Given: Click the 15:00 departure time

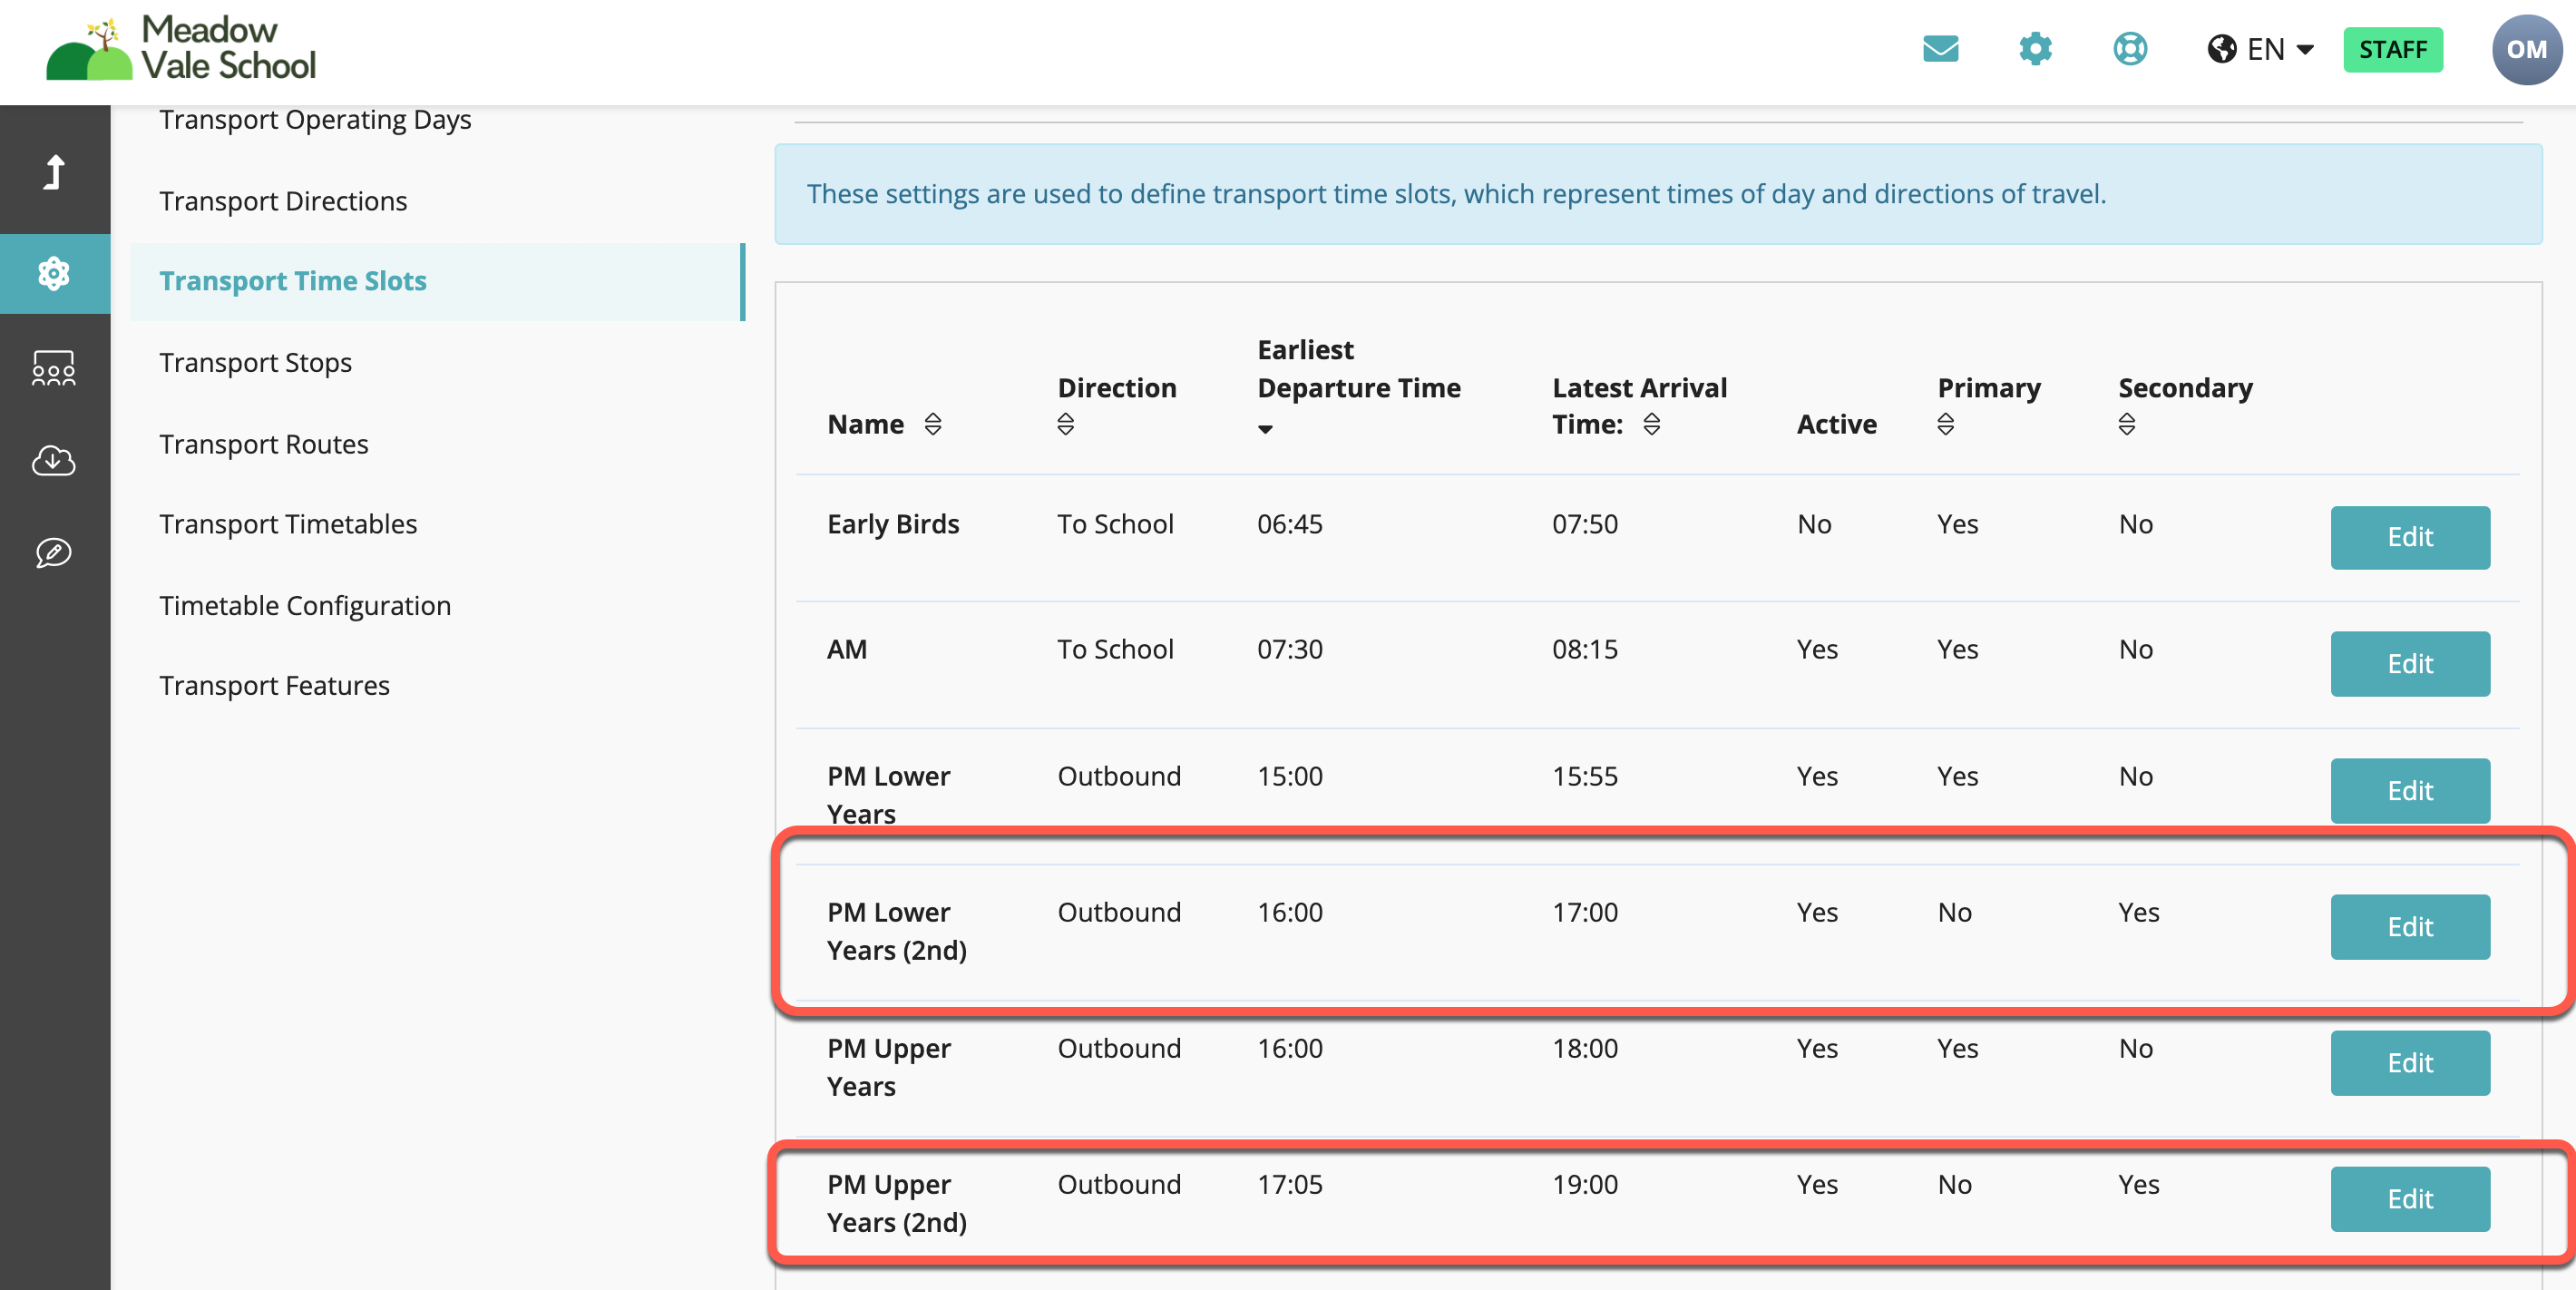Looking at the screenshot, I should pyautogui.click(x=1289, y=776).
